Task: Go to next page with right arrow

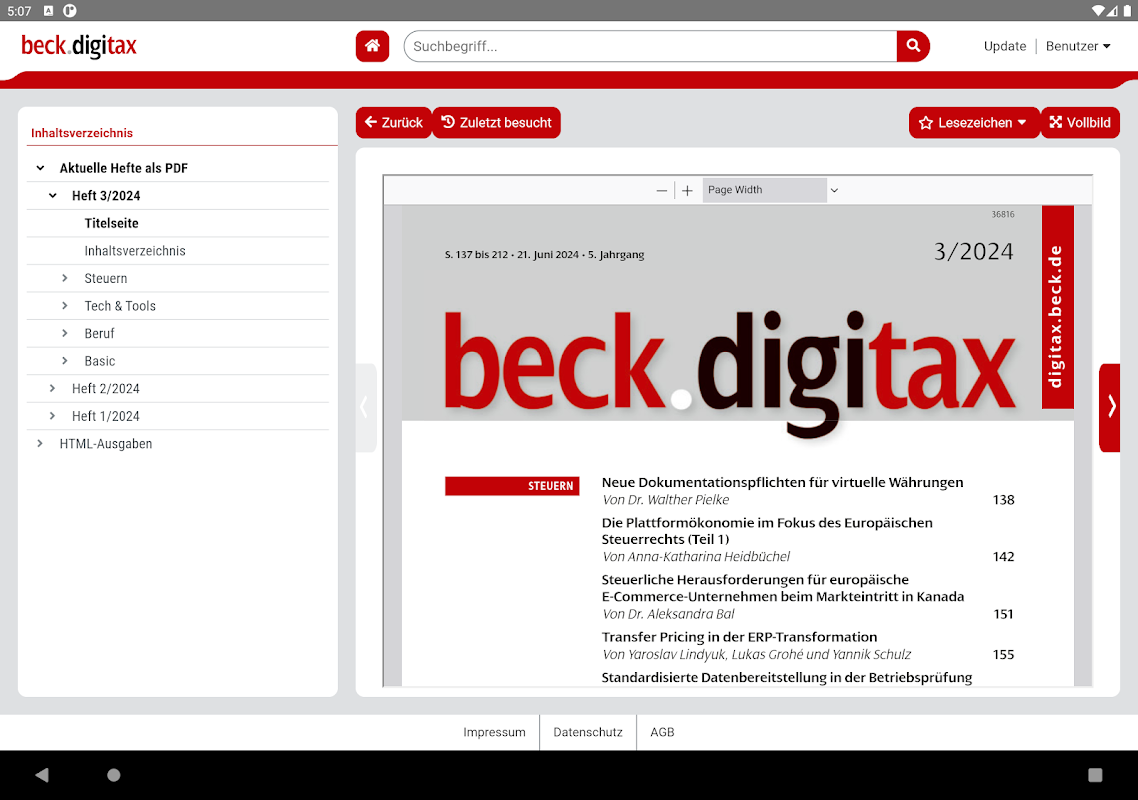Action: [x=1110, y=407]
